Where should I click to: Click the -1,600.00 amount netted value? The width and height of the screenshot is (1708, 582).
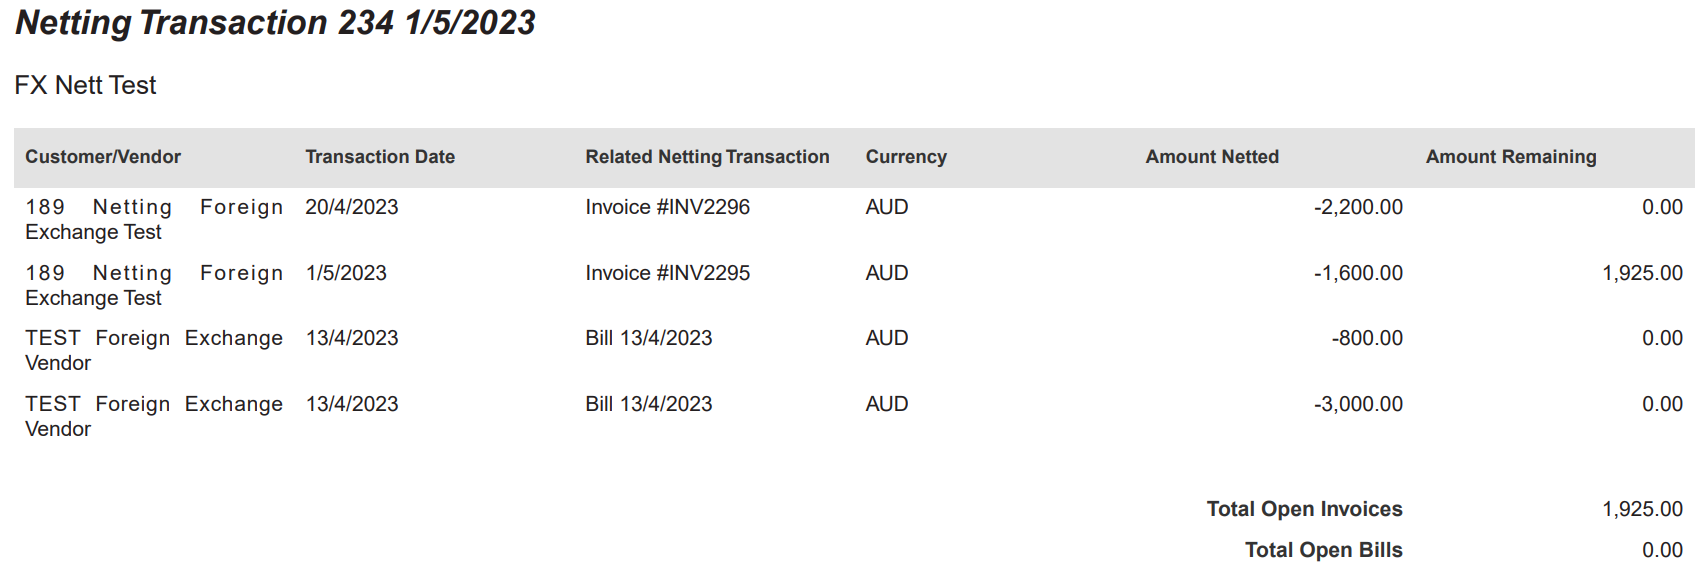pyautogui.click(x=1357, y=273)
